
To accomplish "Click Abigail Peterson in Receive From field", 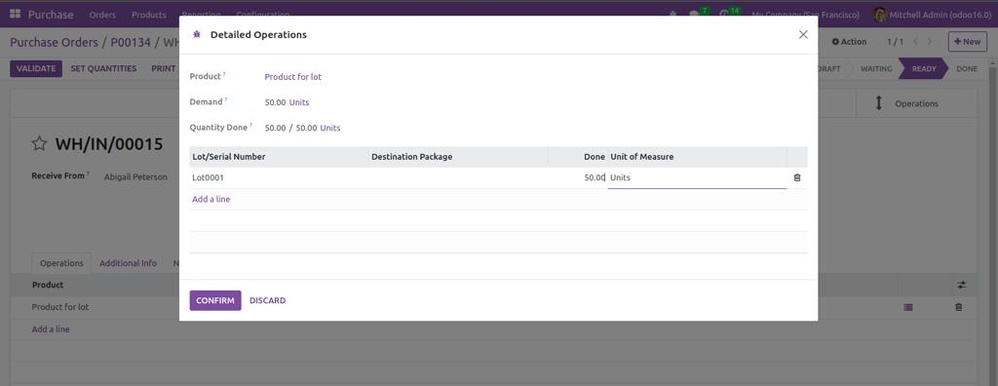I will coord(136,177).
